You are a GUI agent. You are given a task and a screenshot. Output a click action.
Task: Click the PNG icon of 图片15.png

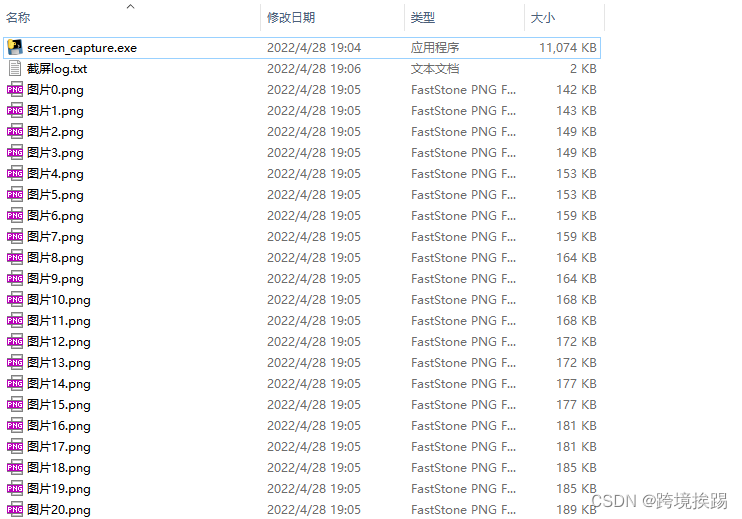pos(15,405)
